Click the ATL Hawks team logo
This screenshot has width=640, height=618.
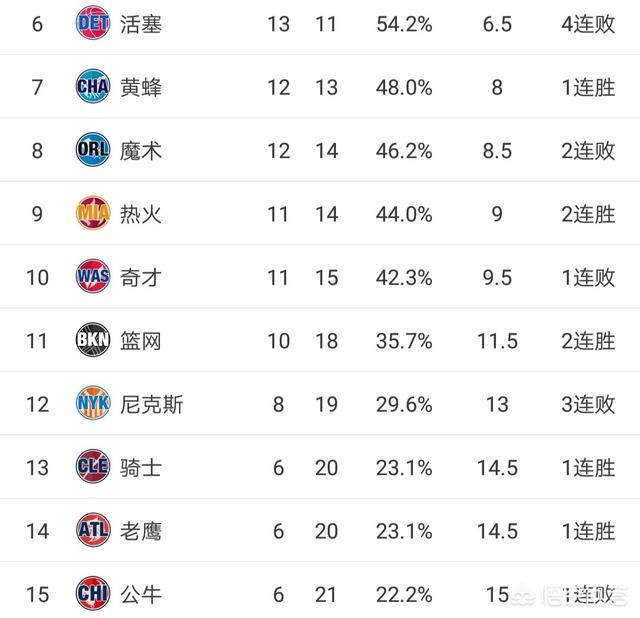(x=93, y=530)
